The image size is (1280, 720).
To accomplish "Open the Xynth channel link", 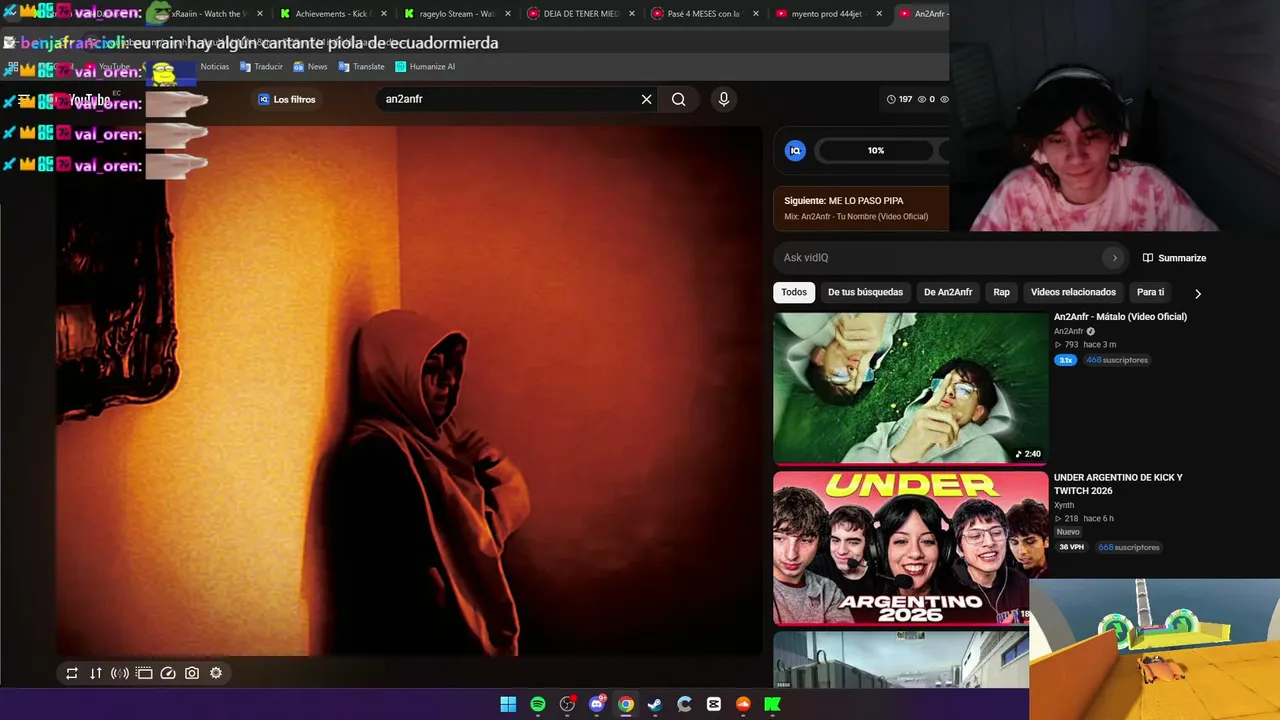I will (1064, 506).
